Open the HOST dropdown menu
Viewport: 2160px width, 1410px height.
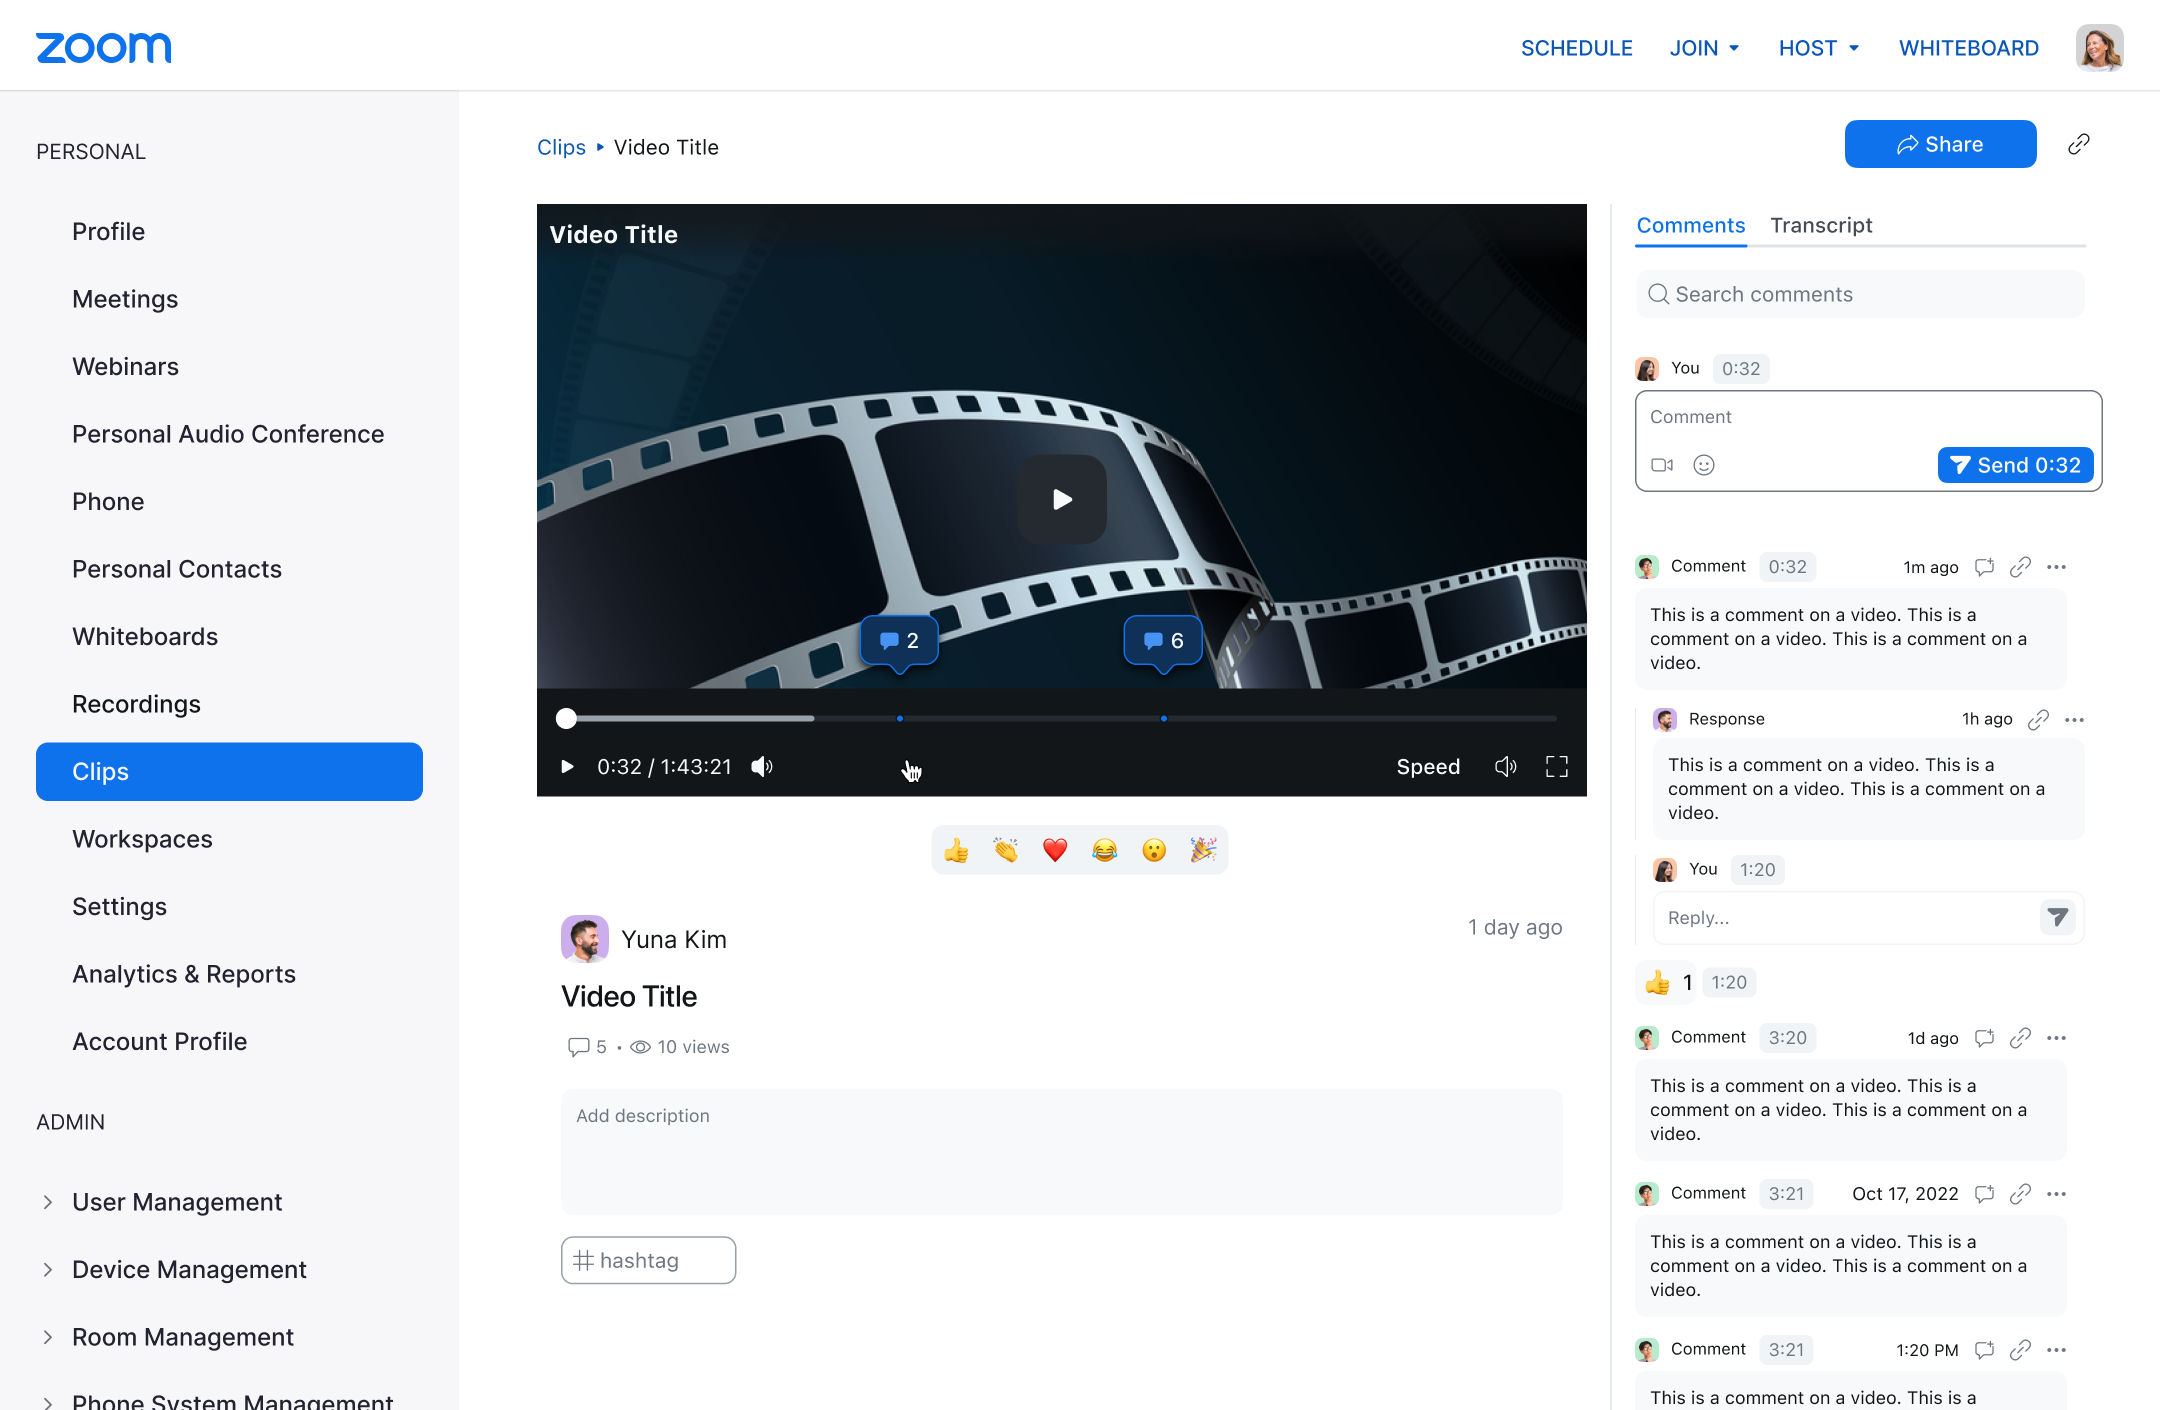[1818, 48]
